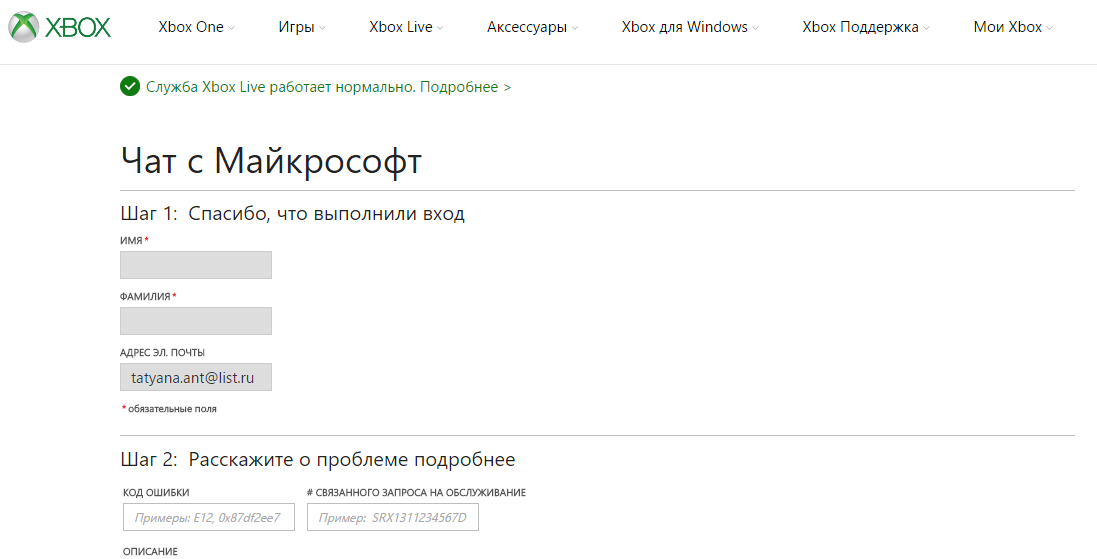Expand the chevron next to Игры
This screenshot has height=559, width=1097.
322,28
